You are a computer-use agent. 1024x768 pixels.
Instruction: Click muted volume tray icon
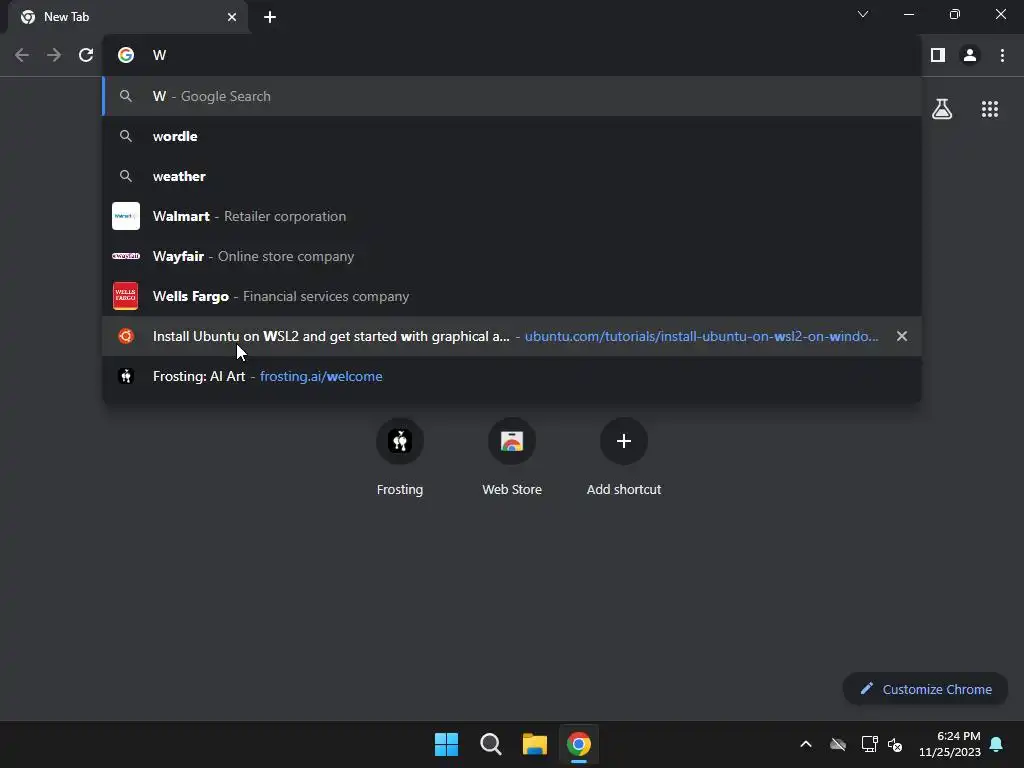tap(895, 744)
